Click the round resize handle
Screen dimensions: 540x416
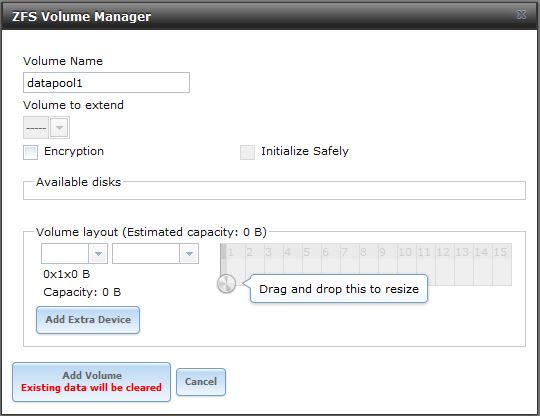tap(226, 284)
